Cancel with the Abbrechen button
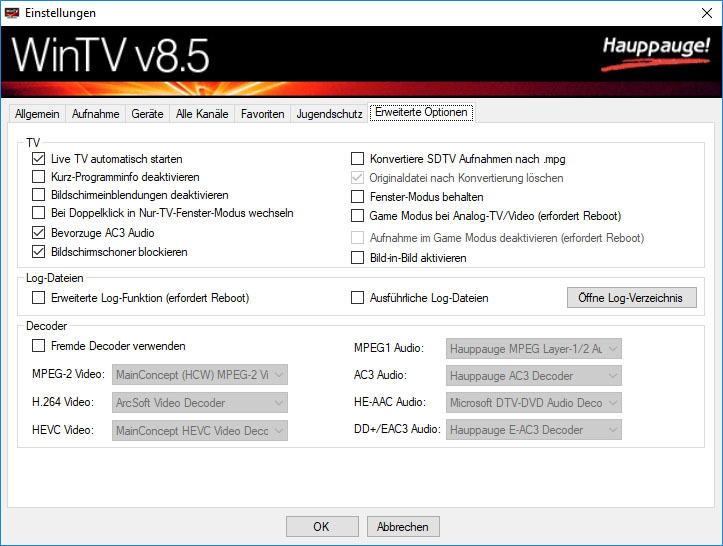723x546 pixels. pos(403,527)
